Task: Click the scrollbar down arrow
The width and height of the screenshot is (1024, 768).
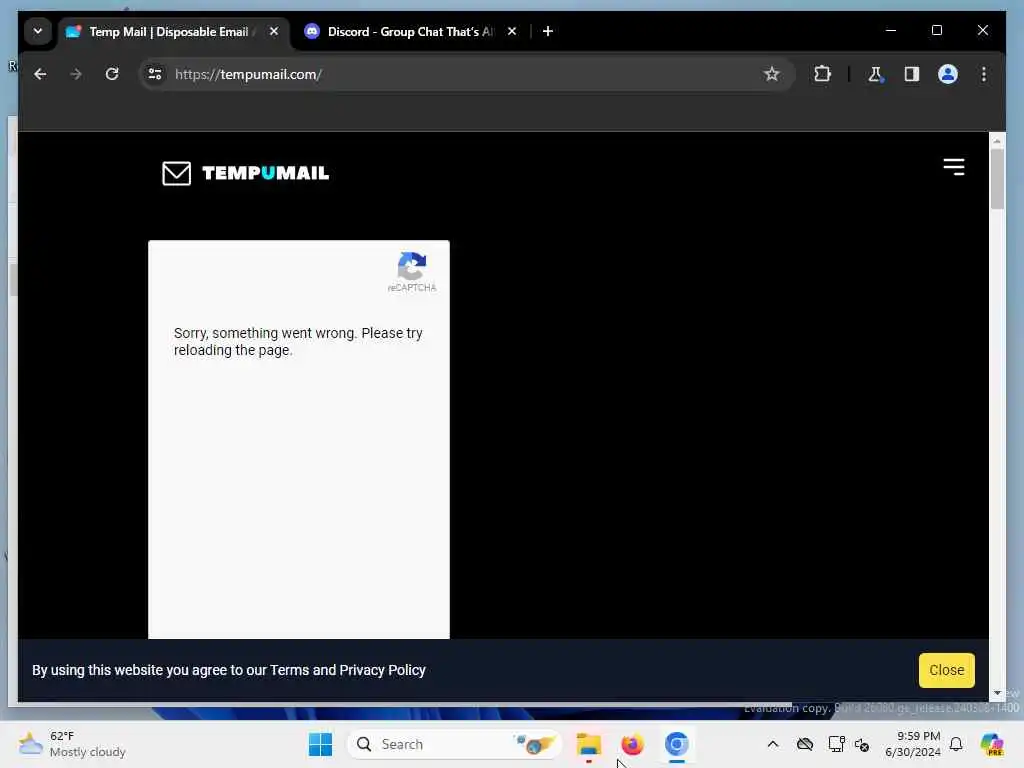Action: tap(997, 693)
